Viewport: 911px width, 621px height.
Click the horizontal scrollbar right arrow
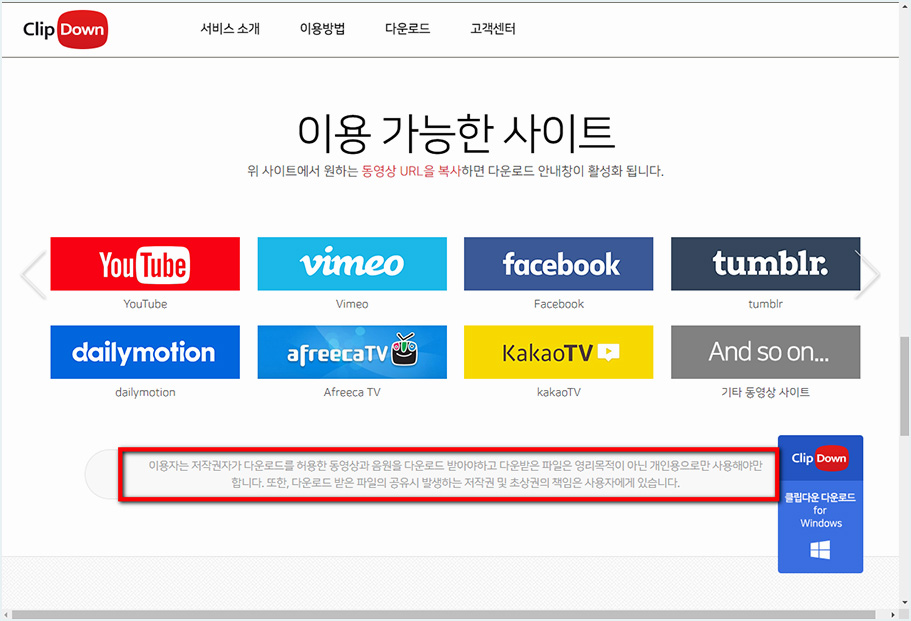tap(893, 615)
